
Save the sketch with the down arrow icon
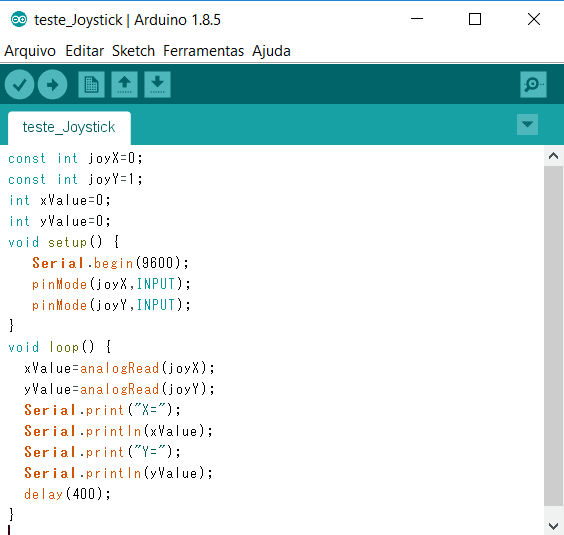(158, 85)
